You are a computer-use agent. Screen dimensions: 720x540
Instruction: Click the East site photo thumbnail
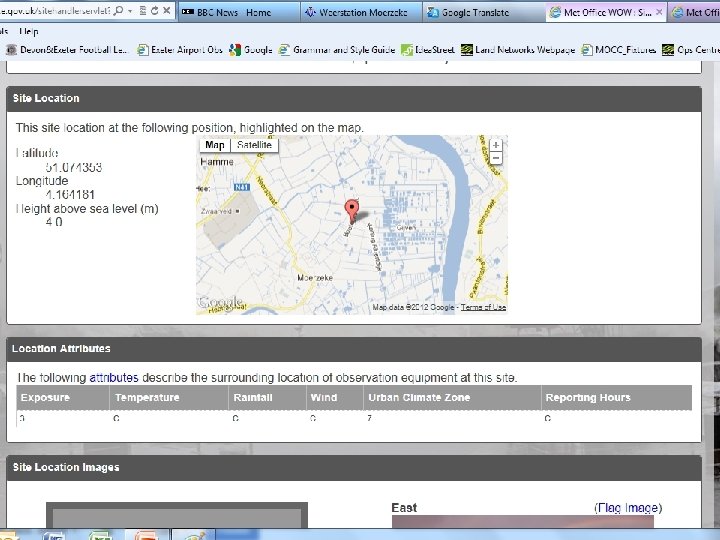(x=523, y=522)
